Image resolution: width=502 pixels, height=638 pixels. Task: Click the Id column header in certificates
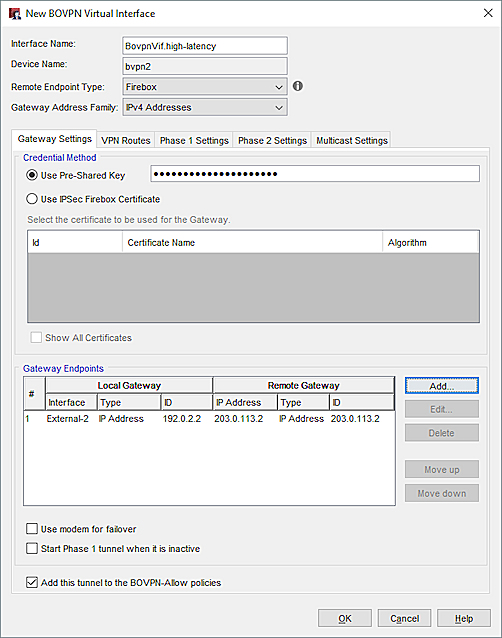(75, 243)
